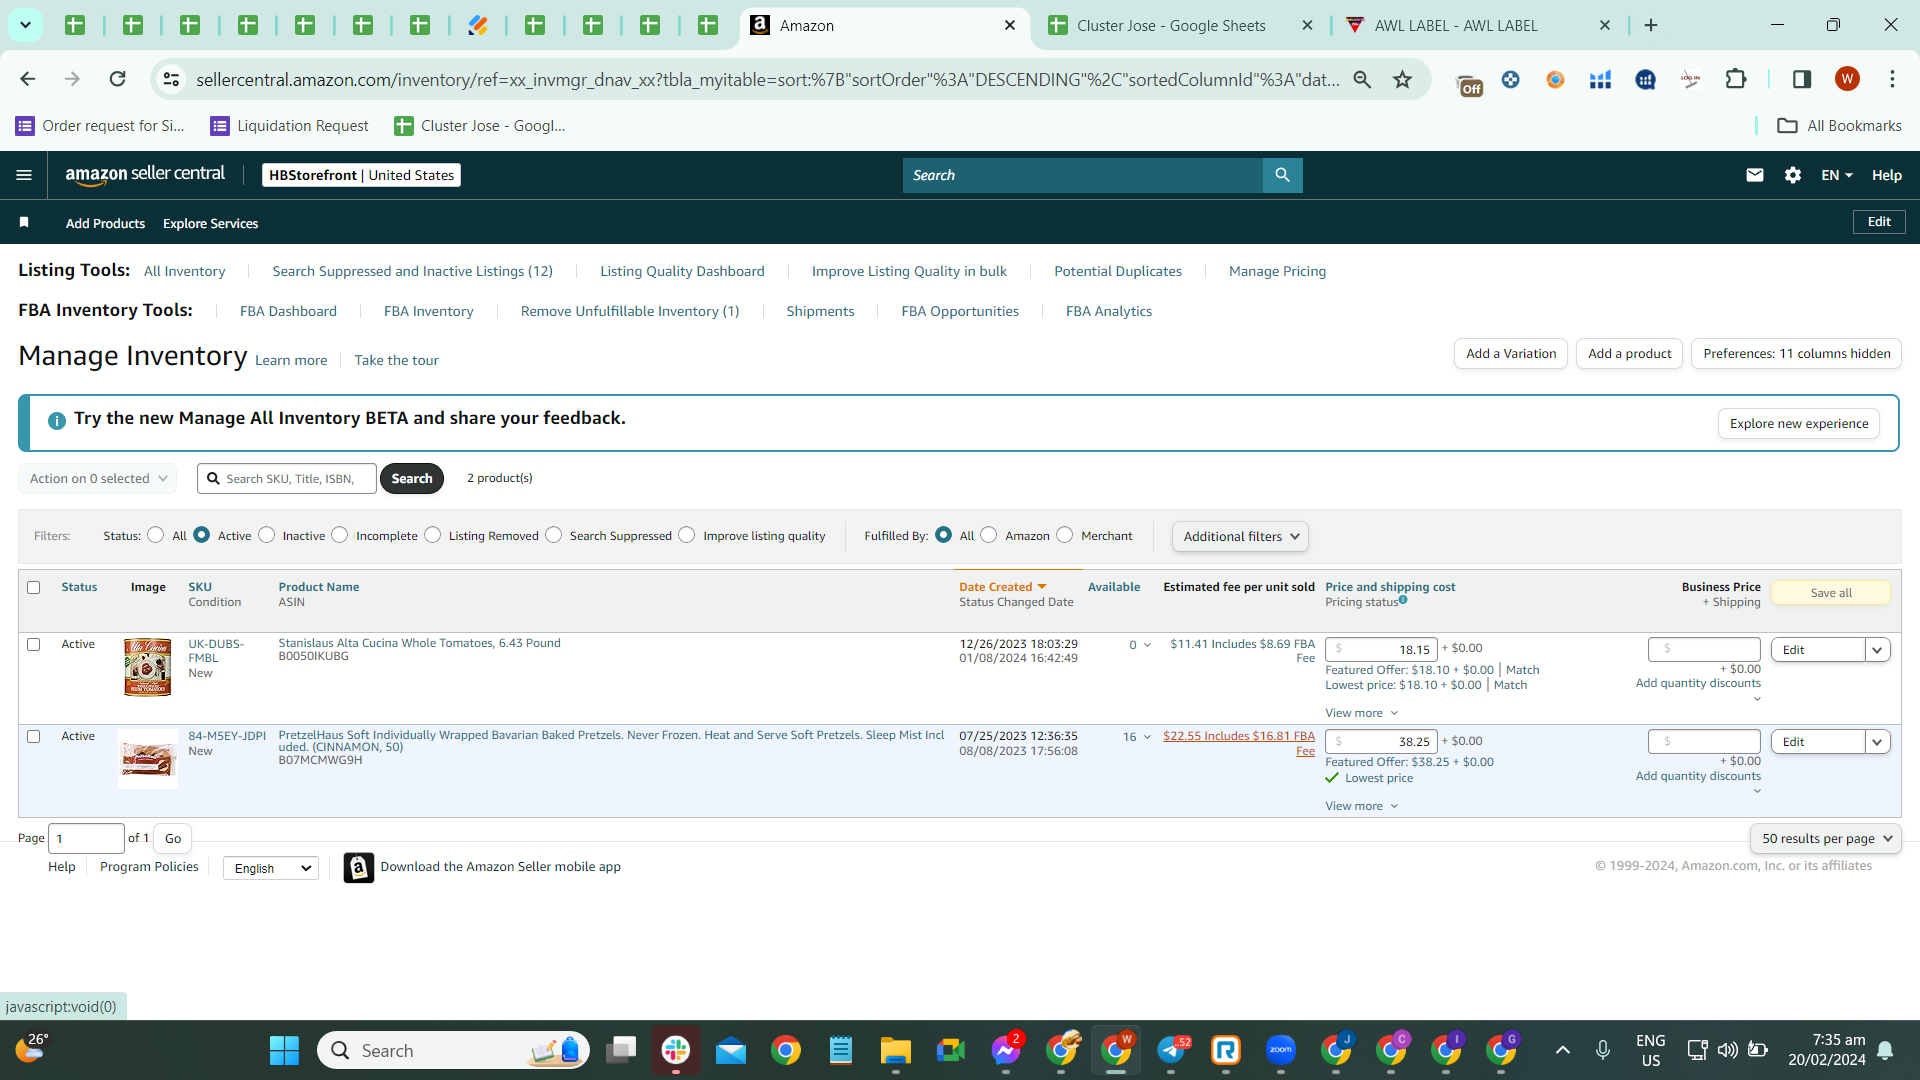Change the 50 results per page dropdown

click(1826, 839)
